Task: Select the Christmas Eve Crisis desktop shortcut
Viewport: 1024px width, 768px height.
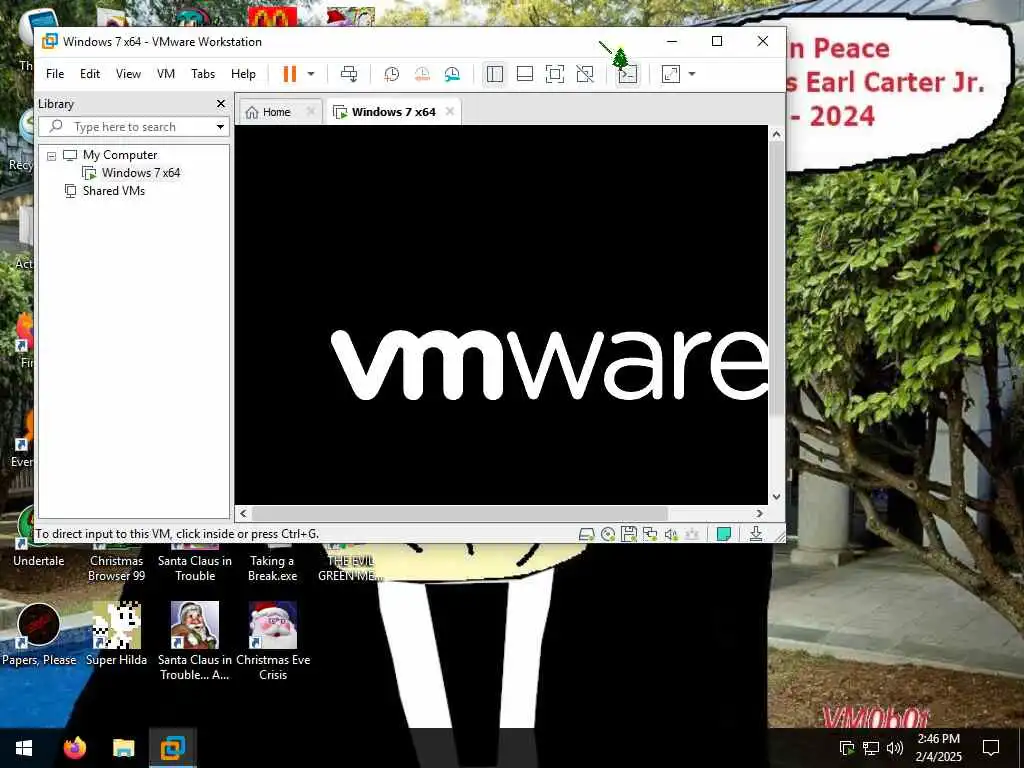Action: click(273, 641)
